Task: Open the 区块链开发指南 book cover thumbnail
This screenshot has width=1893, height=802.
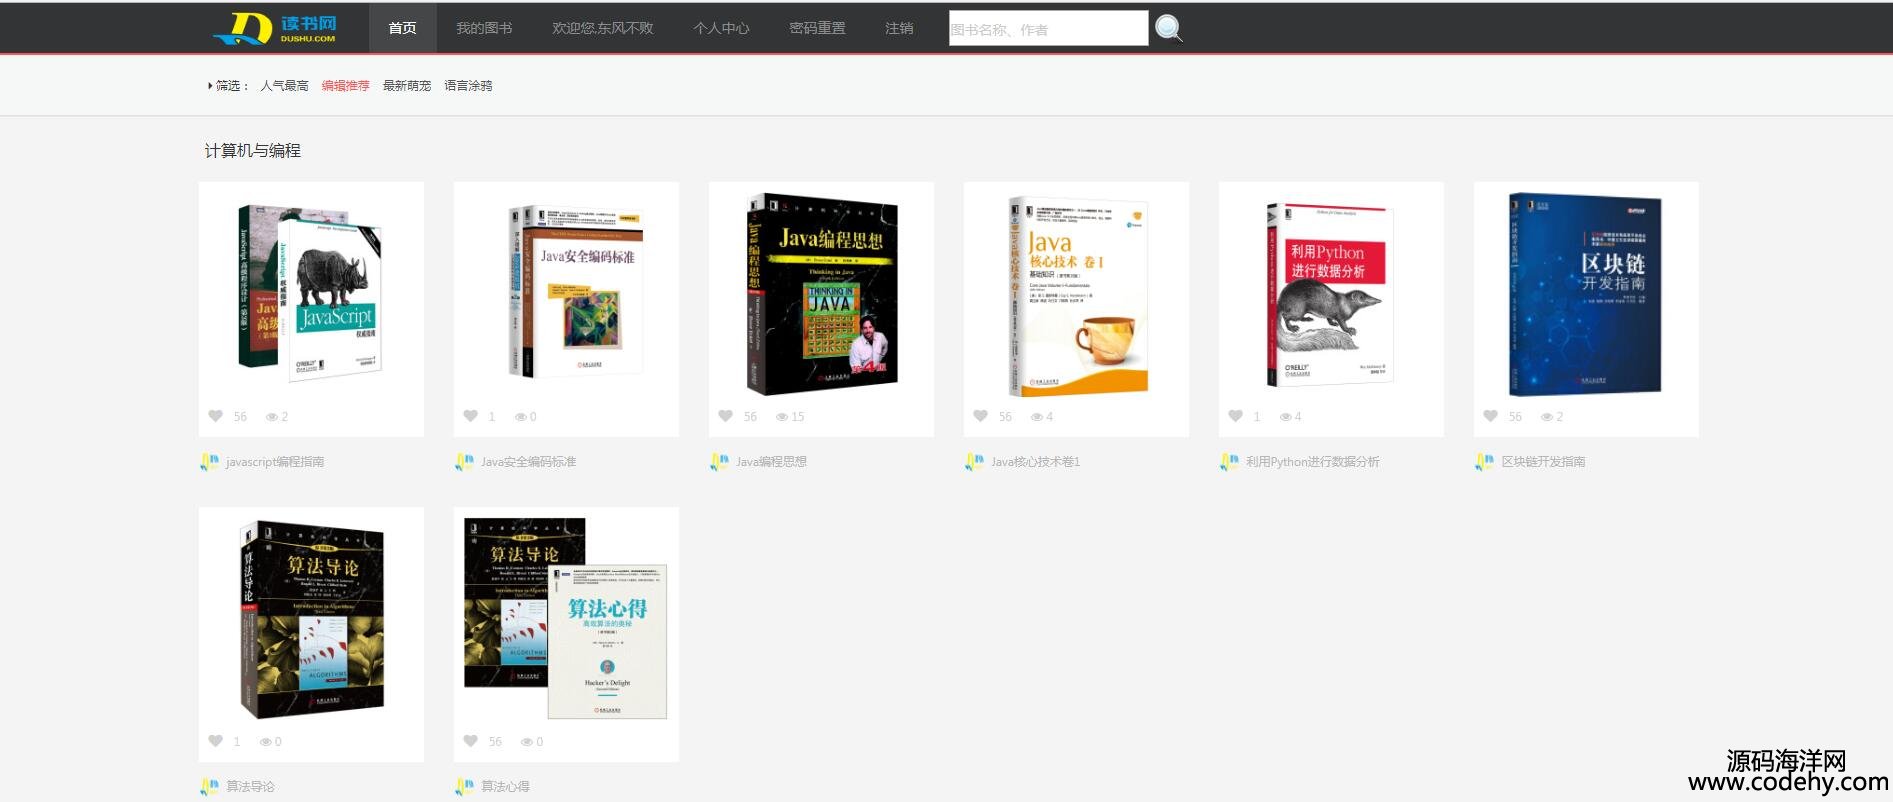Action: pos(1585,295)
